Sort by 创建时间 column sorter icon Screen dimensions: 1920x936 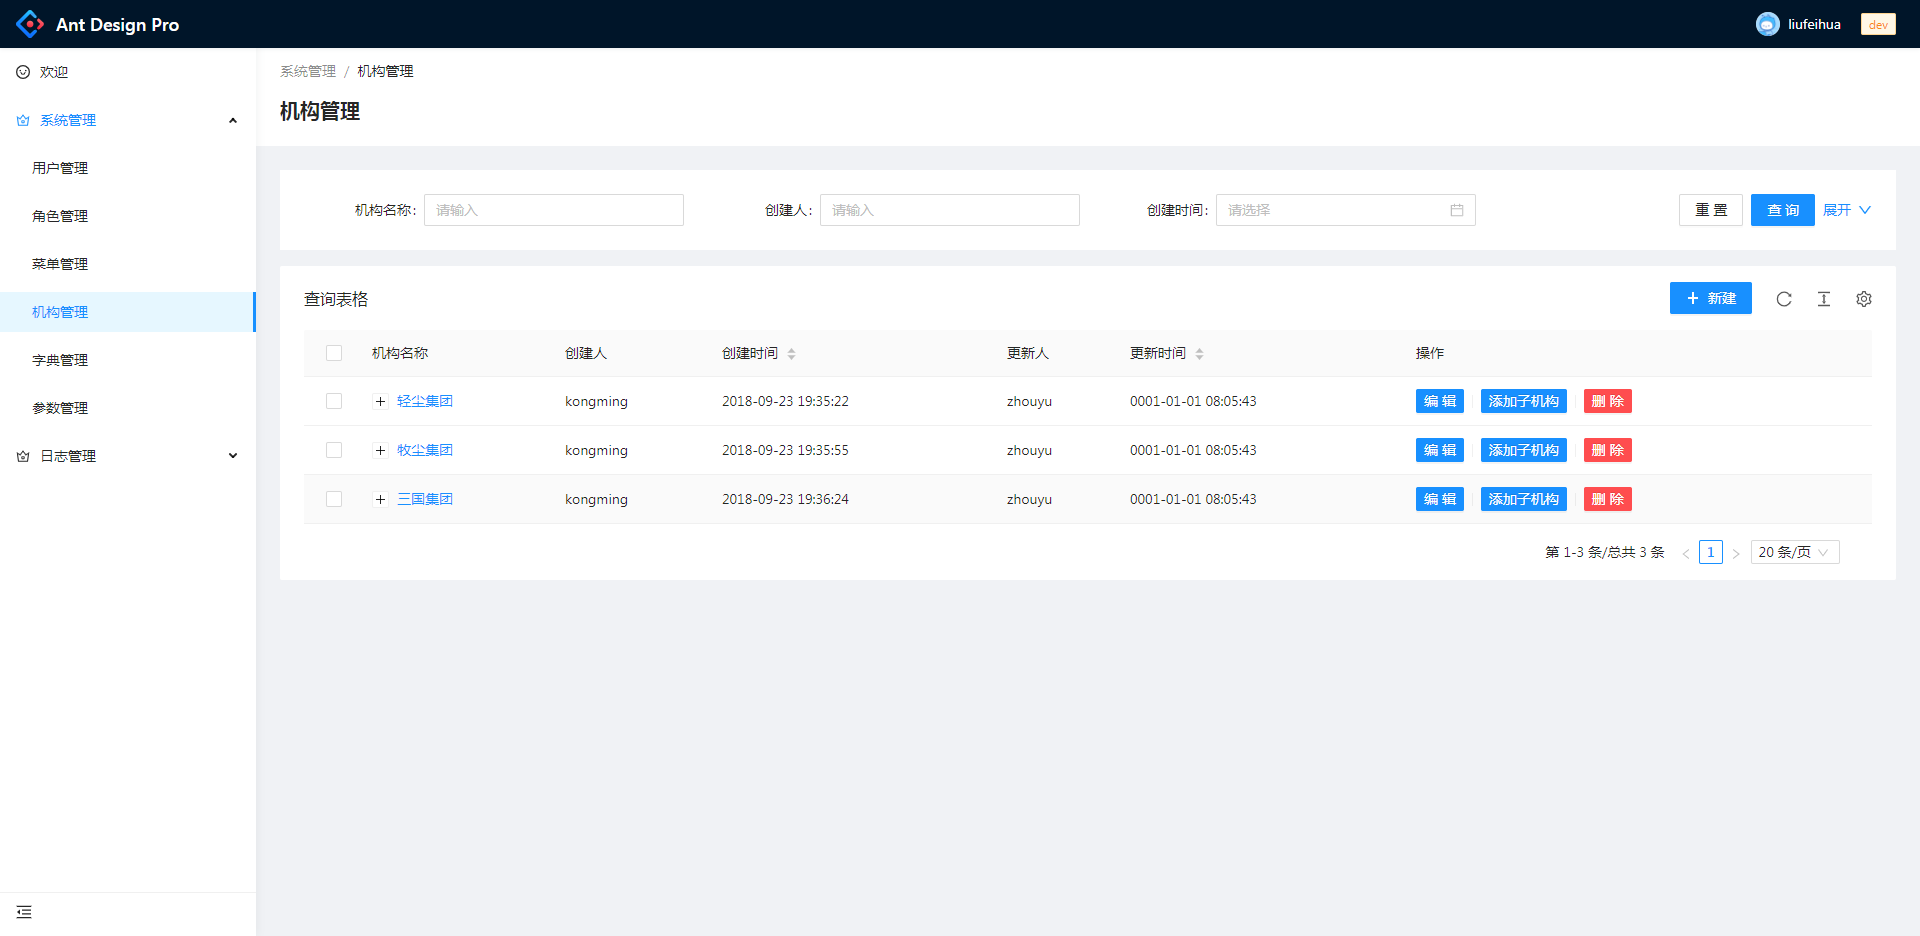click(x=791, y=354)
